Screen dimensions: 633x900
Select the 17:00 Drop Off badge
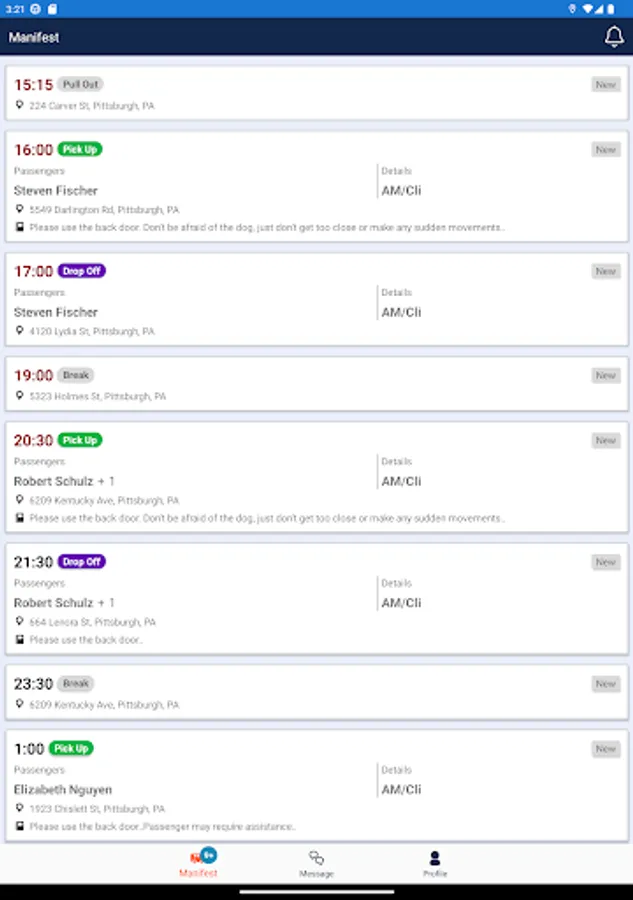pyautogui.click(x=81, y=271)
